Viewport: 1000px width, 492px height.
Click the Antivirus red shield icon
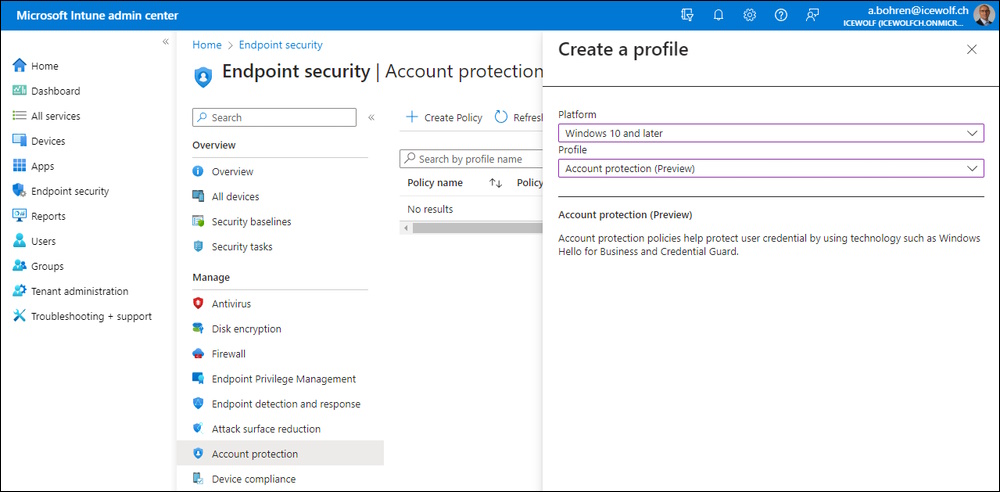pyautogui.click(x=198, y=303)
